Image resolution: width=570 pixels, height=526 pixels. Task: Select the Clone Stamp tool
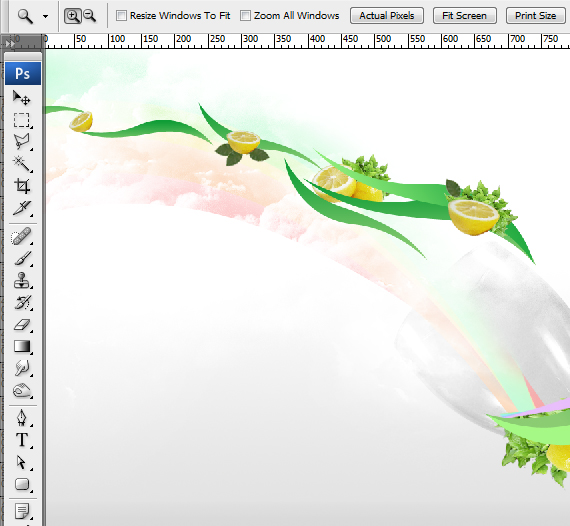21,281
